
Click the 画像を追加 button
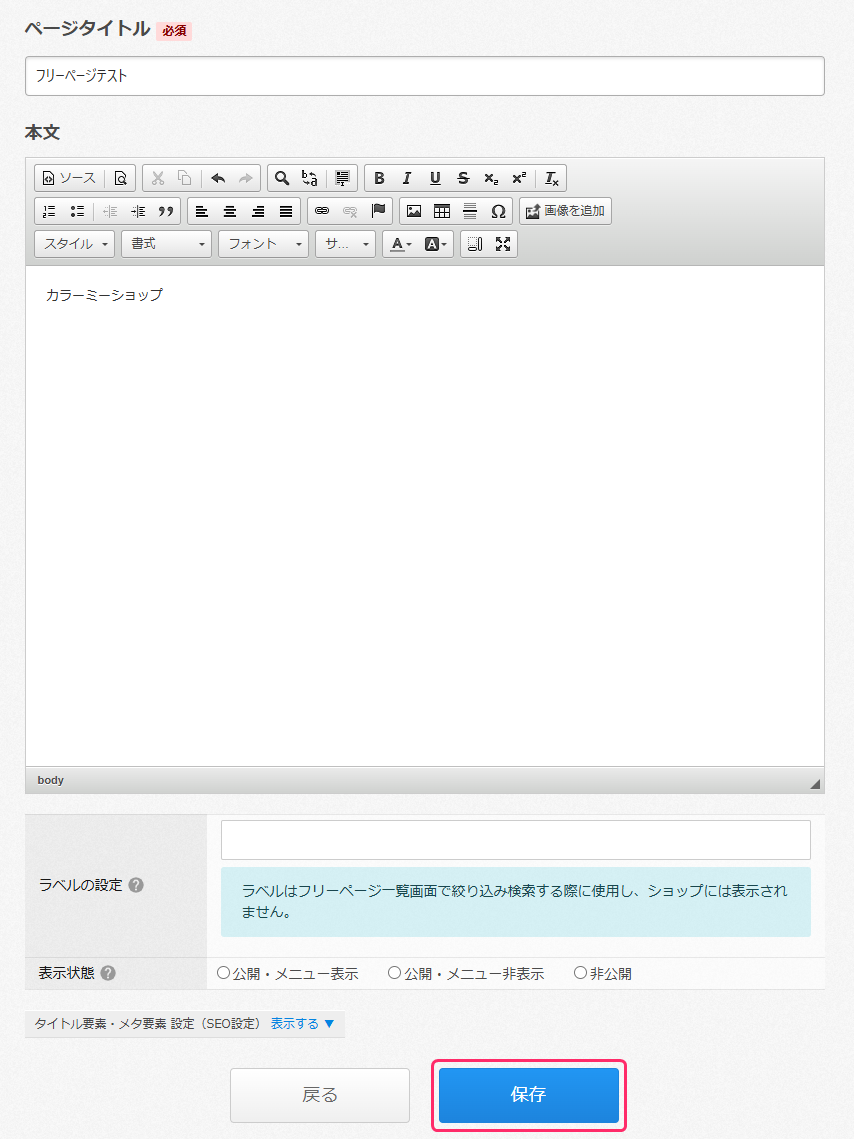565,211
